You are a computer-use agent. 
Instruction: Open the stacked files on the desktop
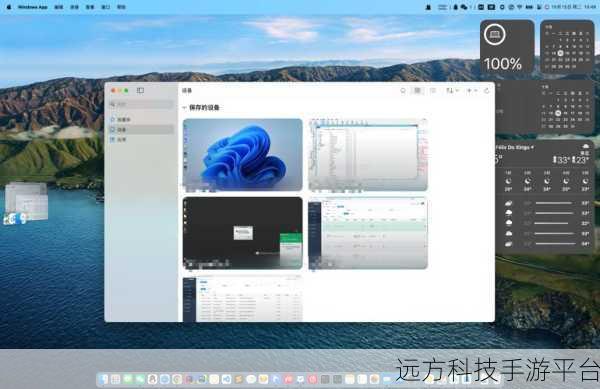[26, 203]
